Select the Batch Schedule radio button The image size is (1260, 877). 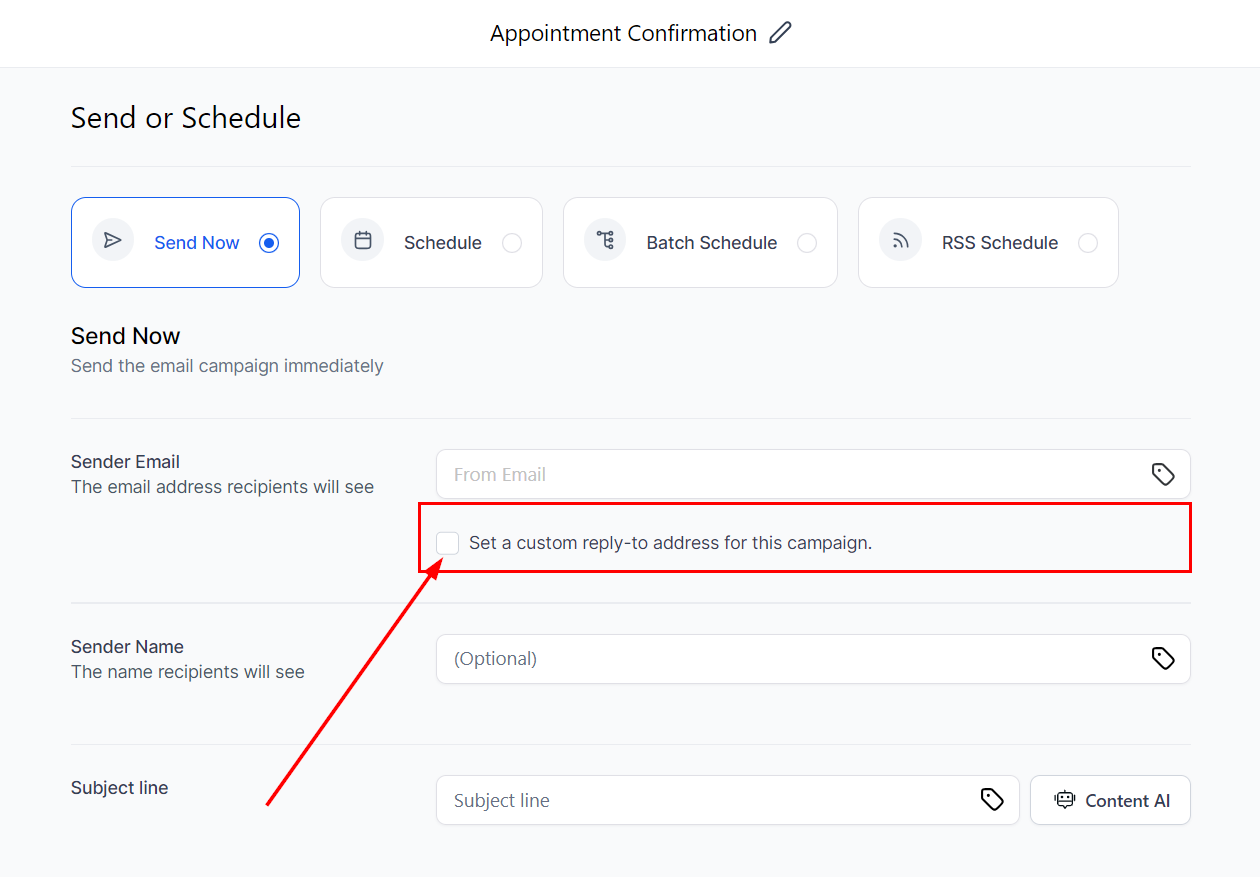[807, 243]
